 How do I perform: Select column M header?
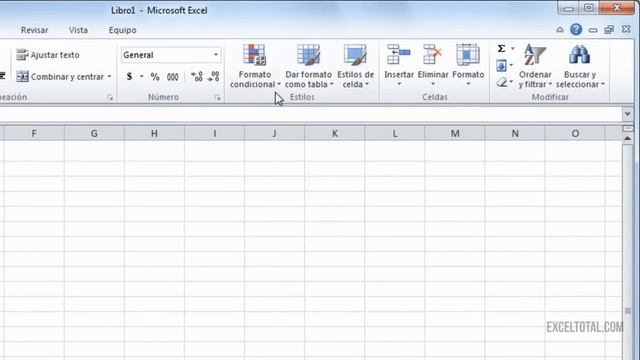[x=455, y=133]
